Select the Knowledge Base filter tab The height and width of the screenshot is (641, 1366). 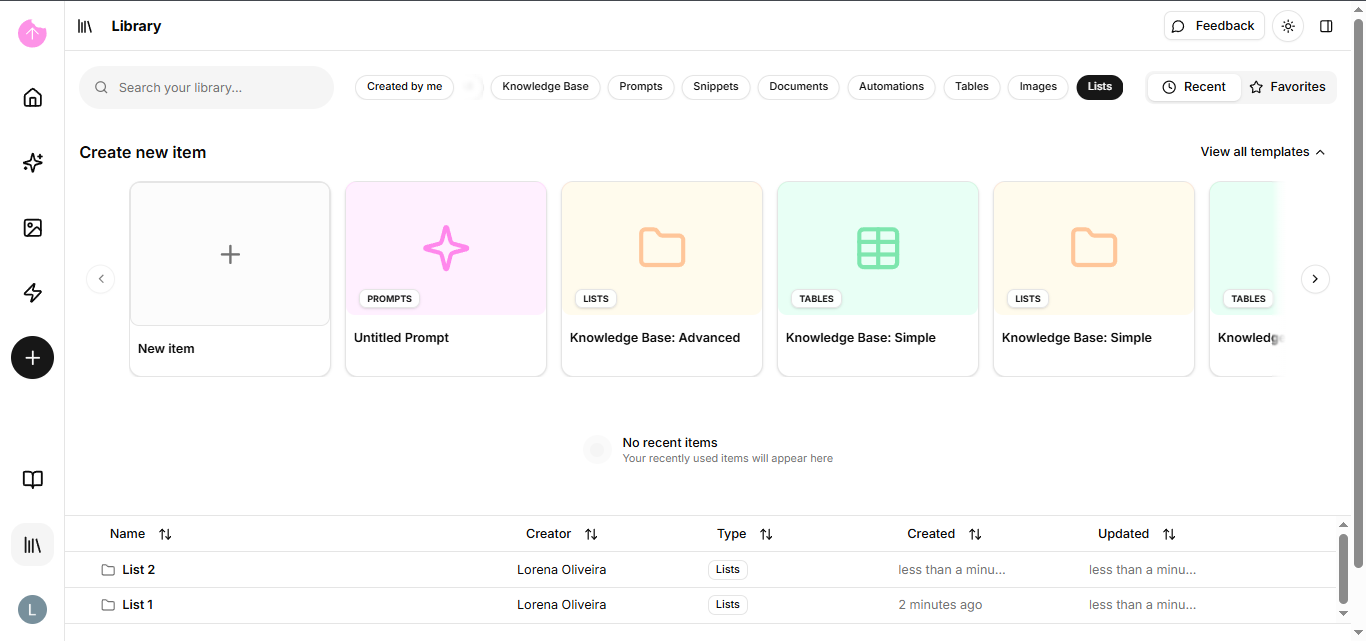(x=545, y=87)
